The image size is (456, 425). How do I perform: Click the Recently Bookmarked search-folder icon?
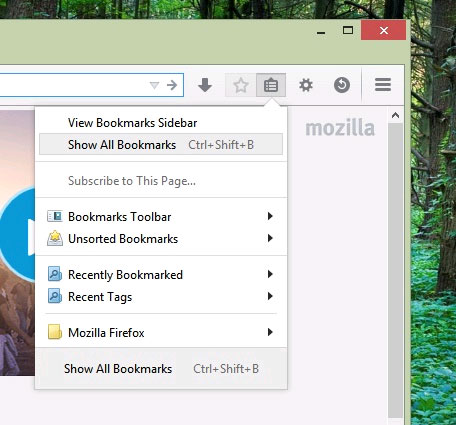[x=55, y=274]
